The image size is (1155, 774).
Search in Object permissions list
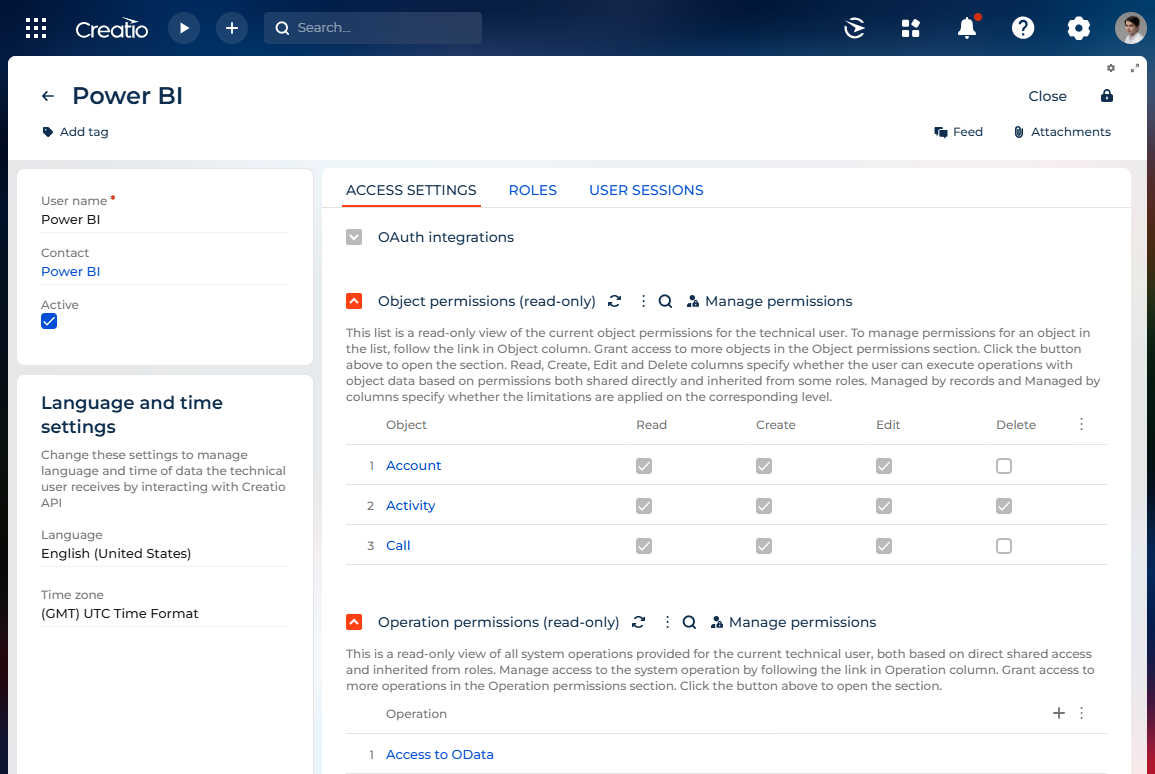coord(665,300)
